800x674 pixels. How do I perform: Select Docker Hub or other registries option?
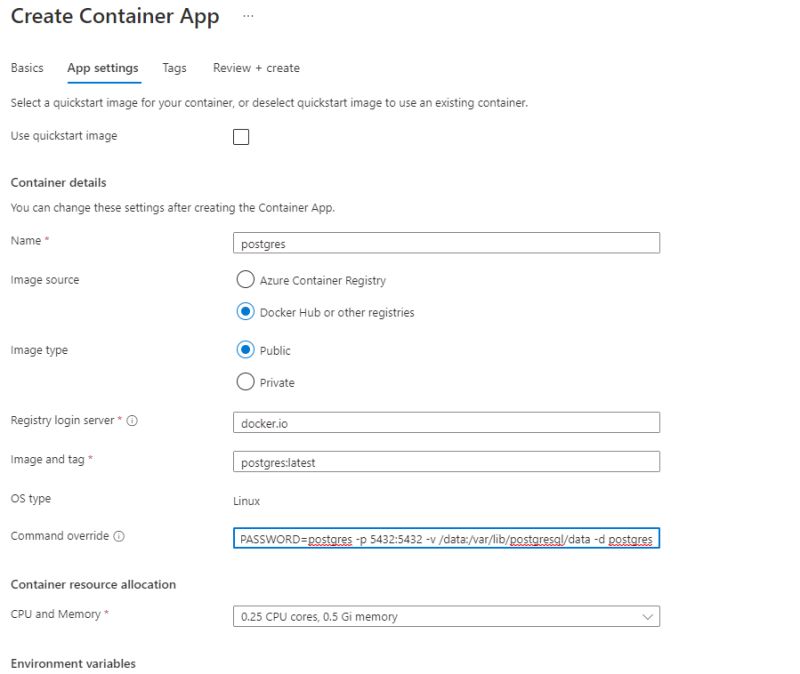(245, 311)
